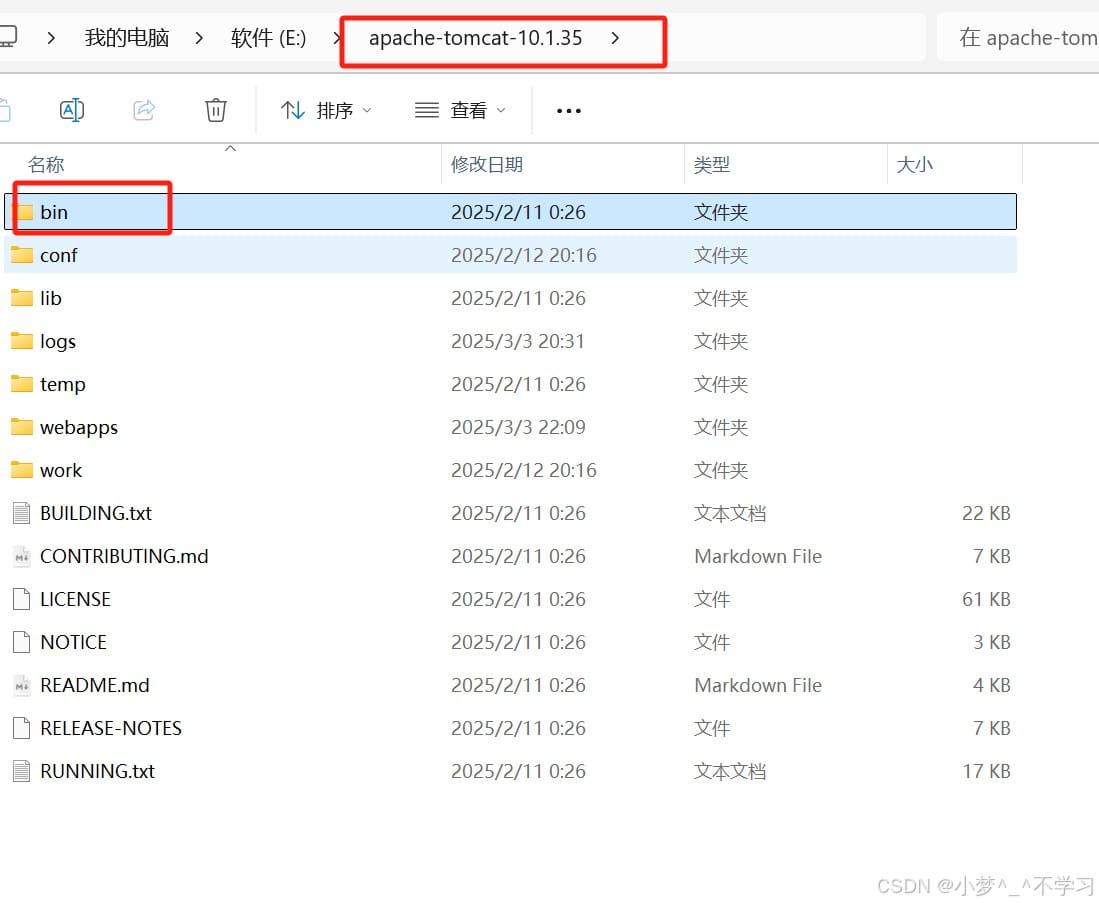Open the 查看 view dropdown

coord(460,111)
